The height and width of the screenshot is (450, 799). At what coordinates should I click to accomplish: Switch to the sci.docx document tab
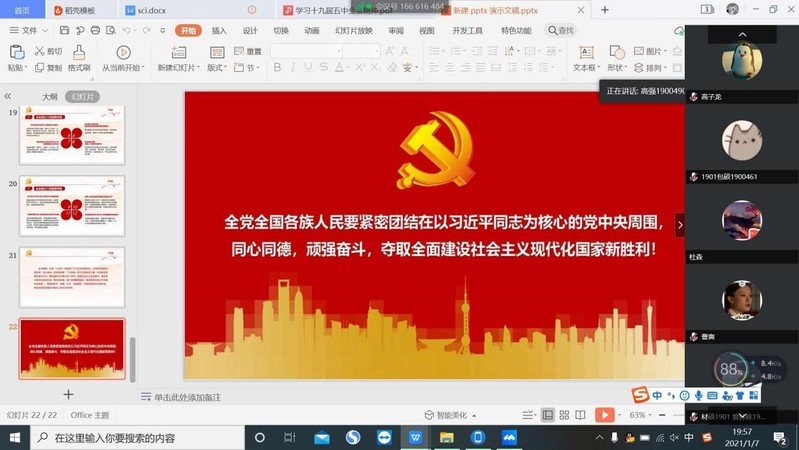click(x=151, y=10)
